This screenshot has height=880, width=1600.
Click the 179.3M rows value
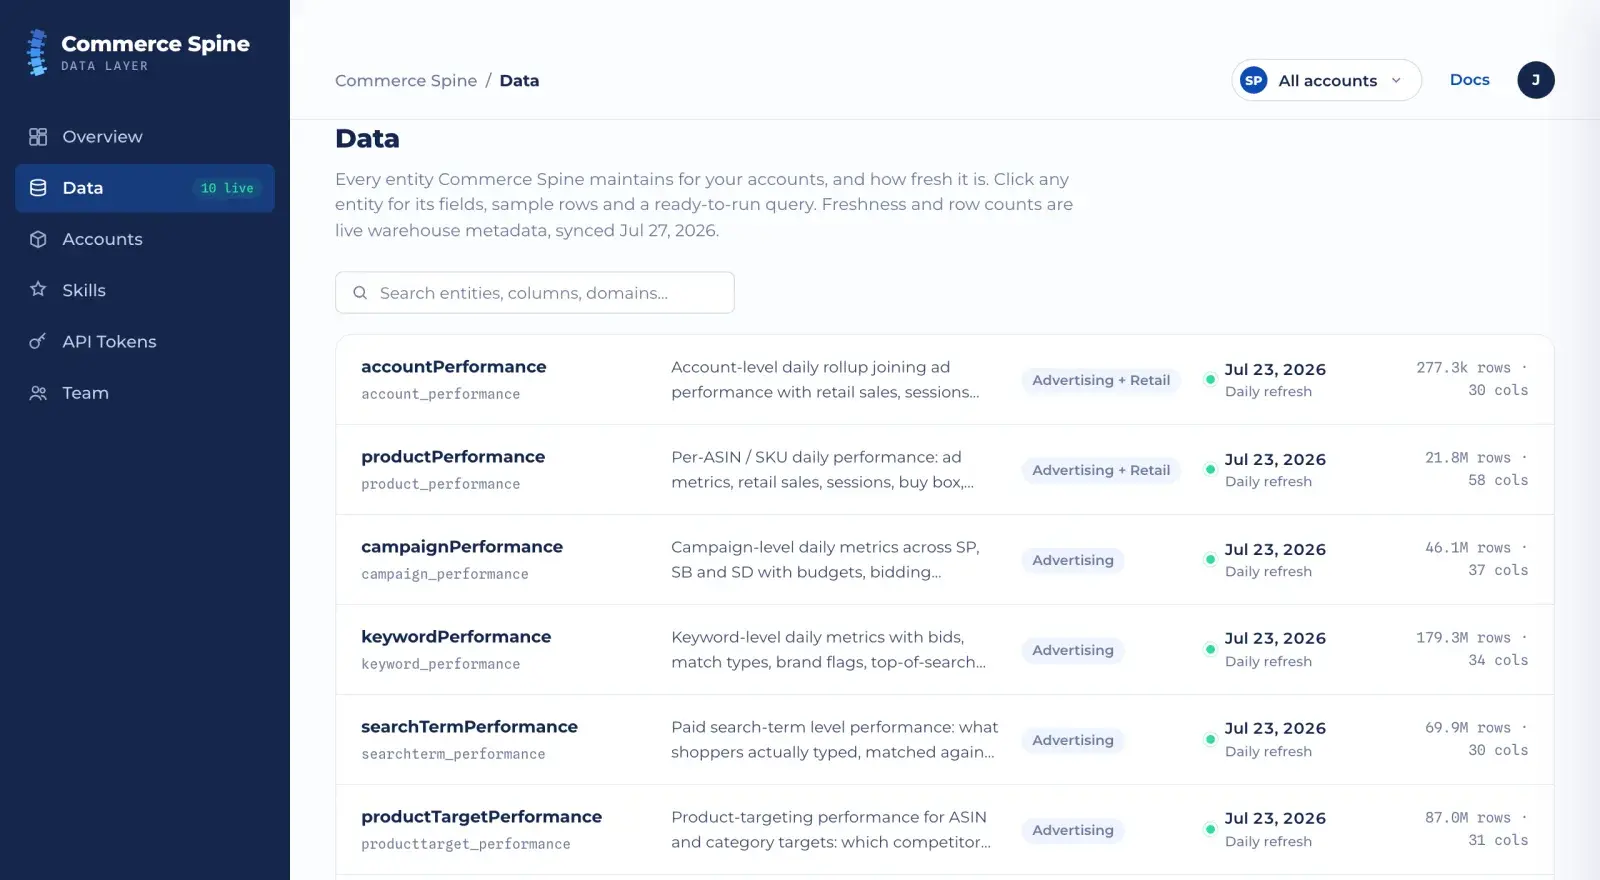pyautogui.click(x=1463, y=638)
